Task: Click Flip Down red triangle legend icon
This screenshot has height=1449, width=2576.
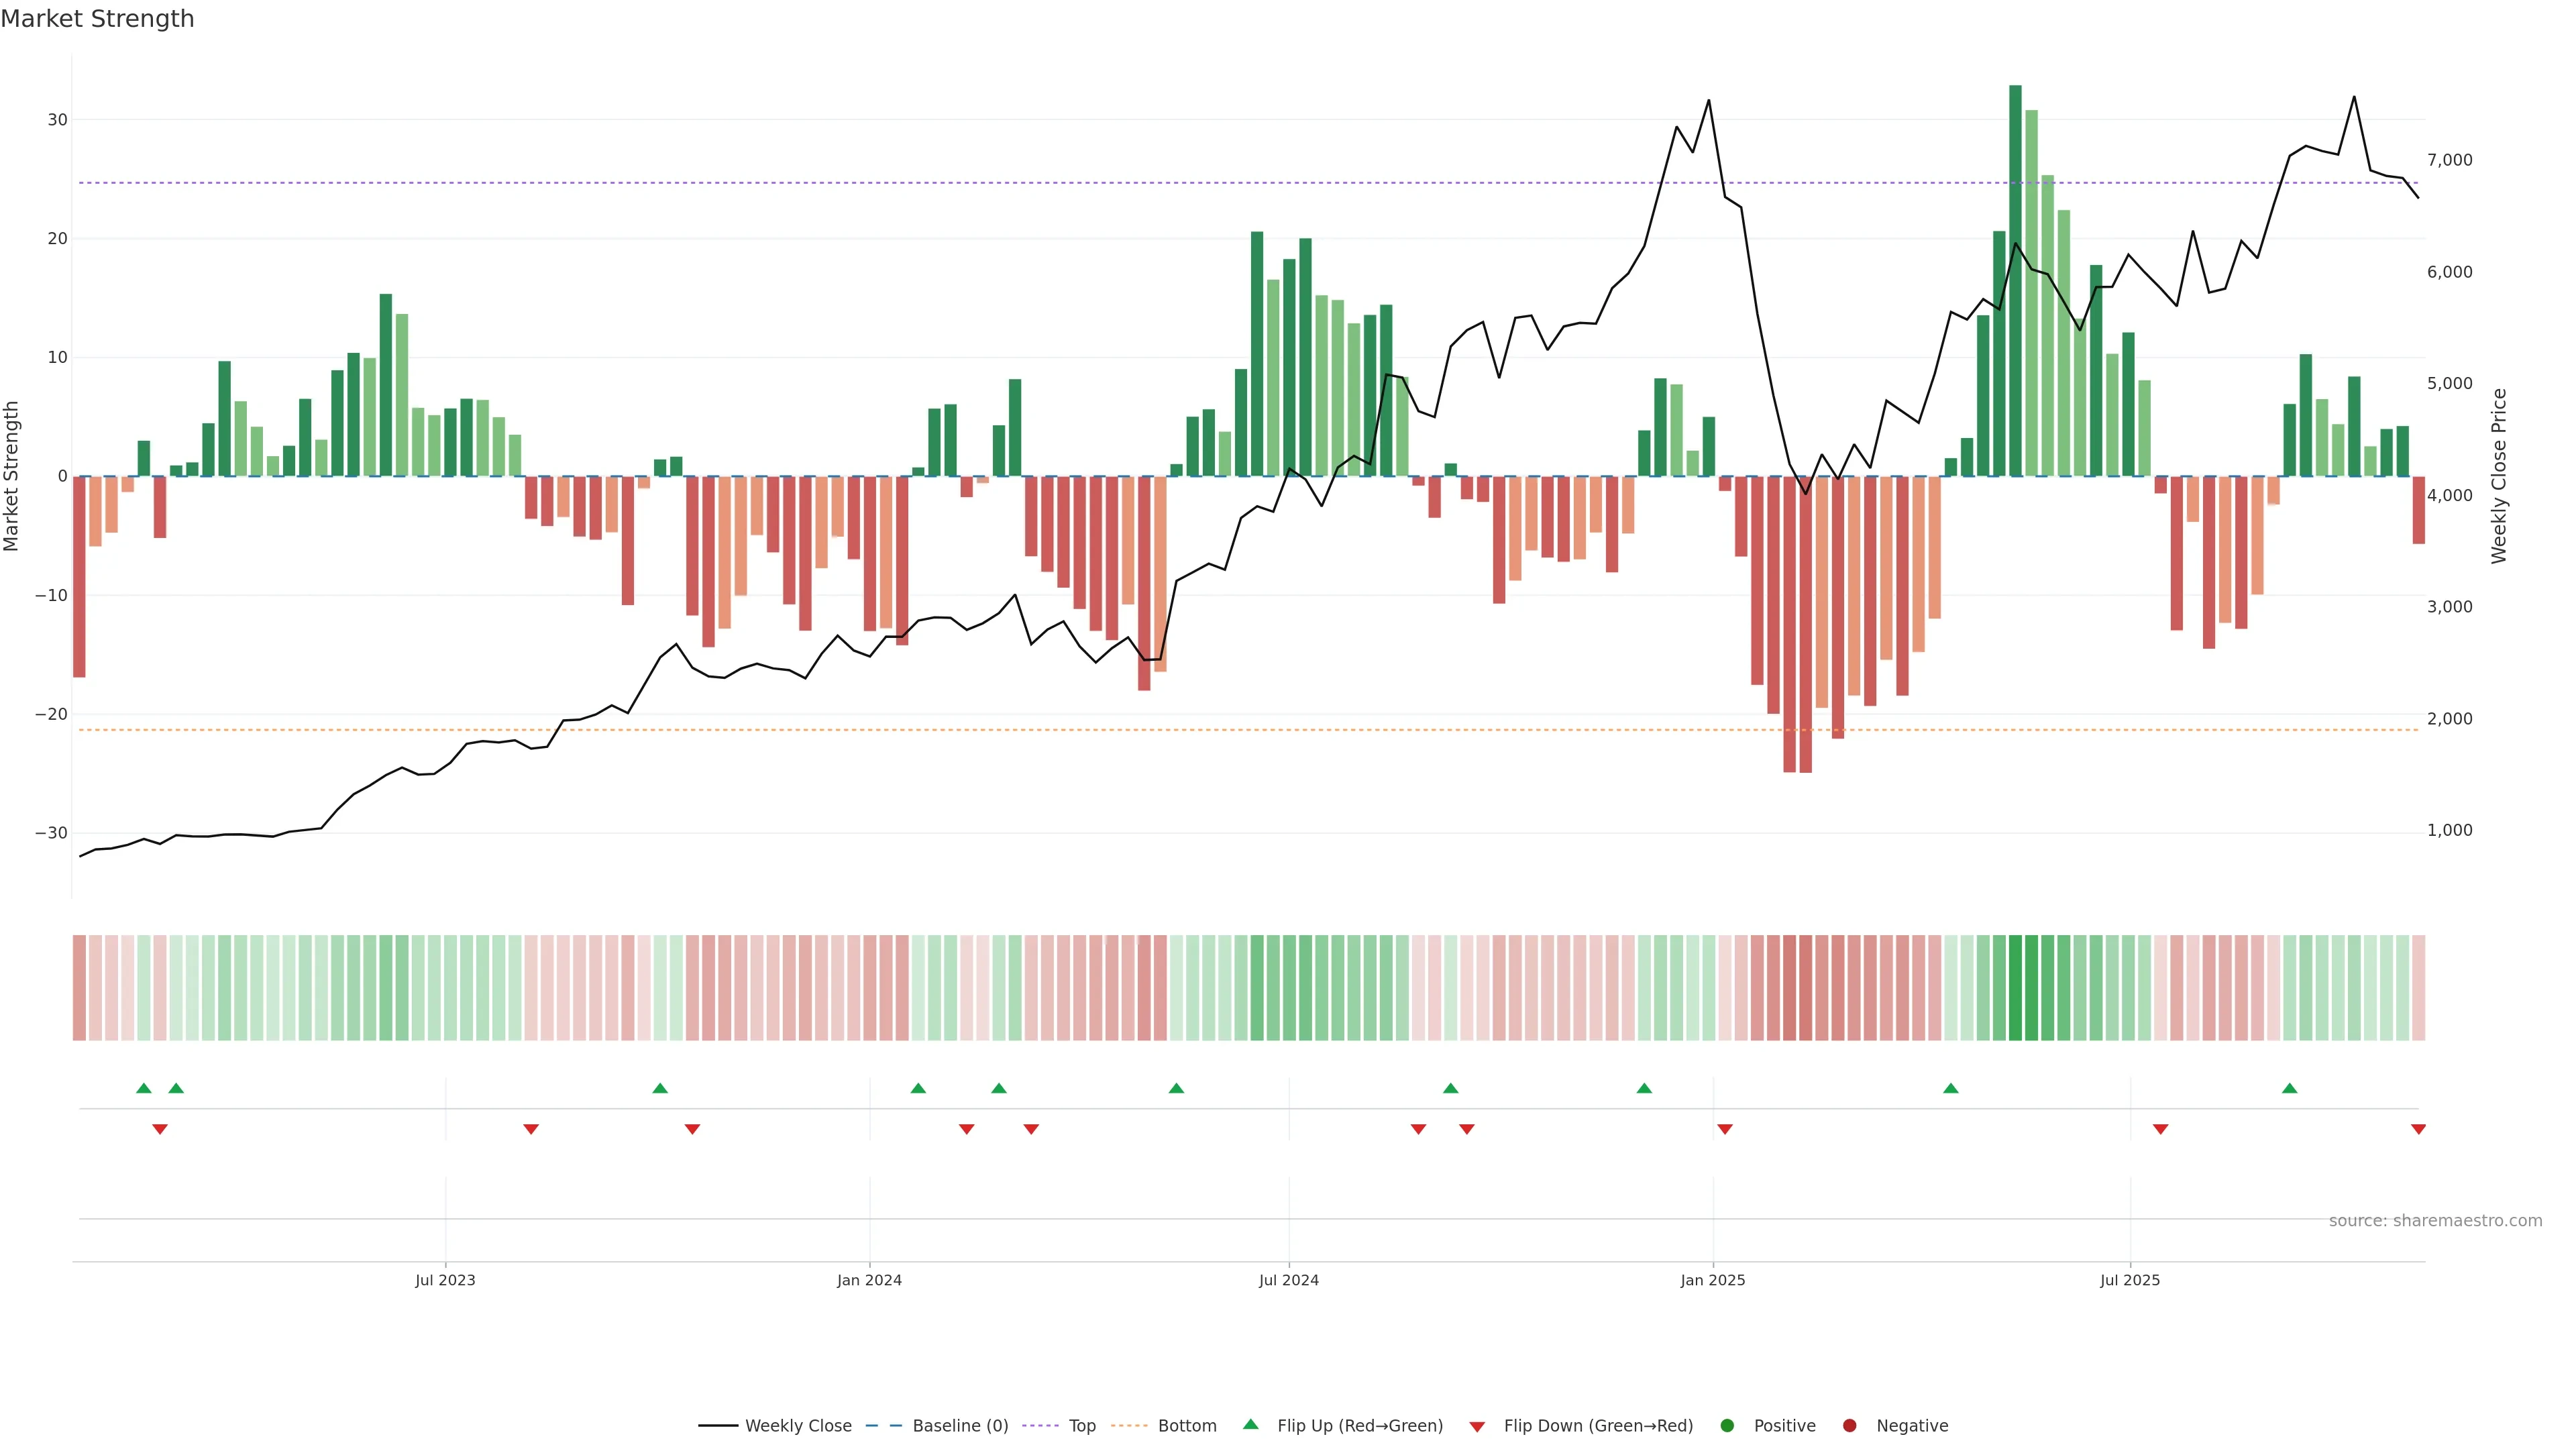Action: click(1477, 1427)
